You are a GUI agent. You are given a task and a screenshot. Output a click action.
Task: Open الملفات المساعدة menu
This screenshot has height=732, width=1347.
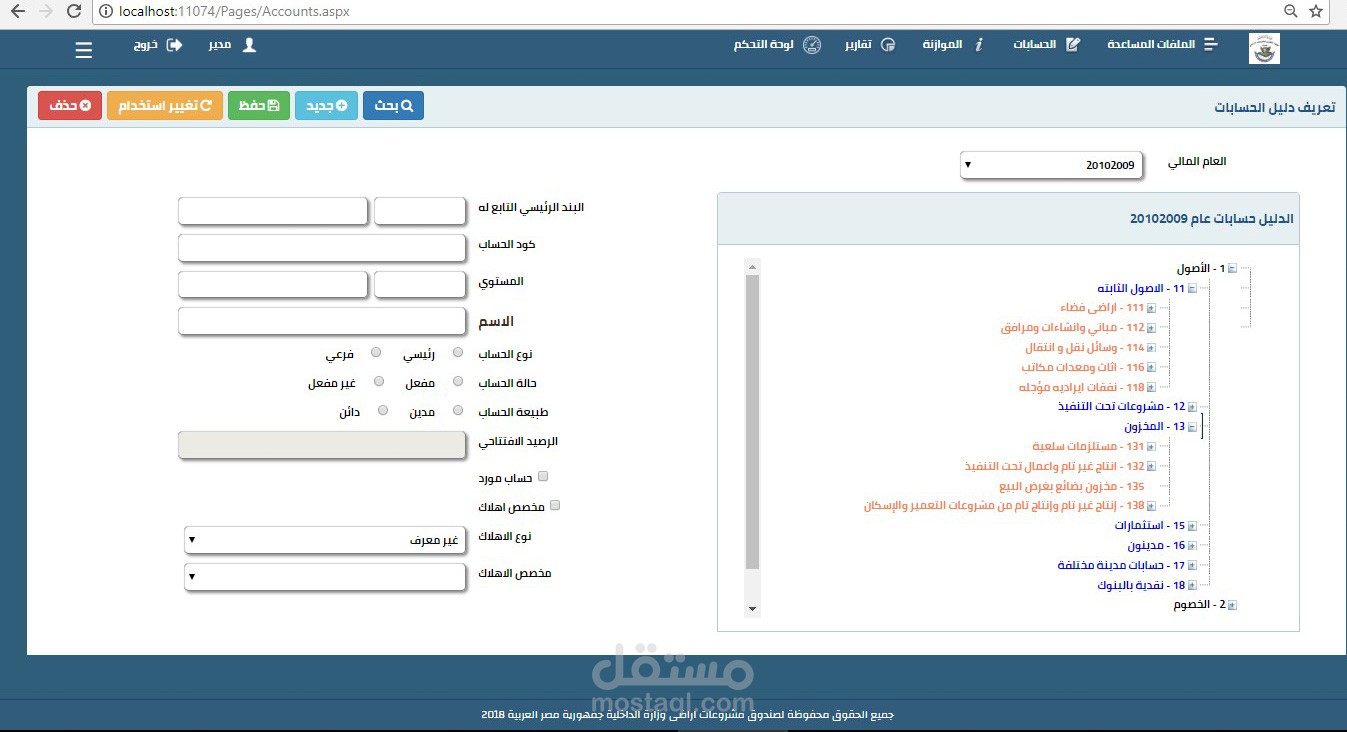tap(1162, 45)
